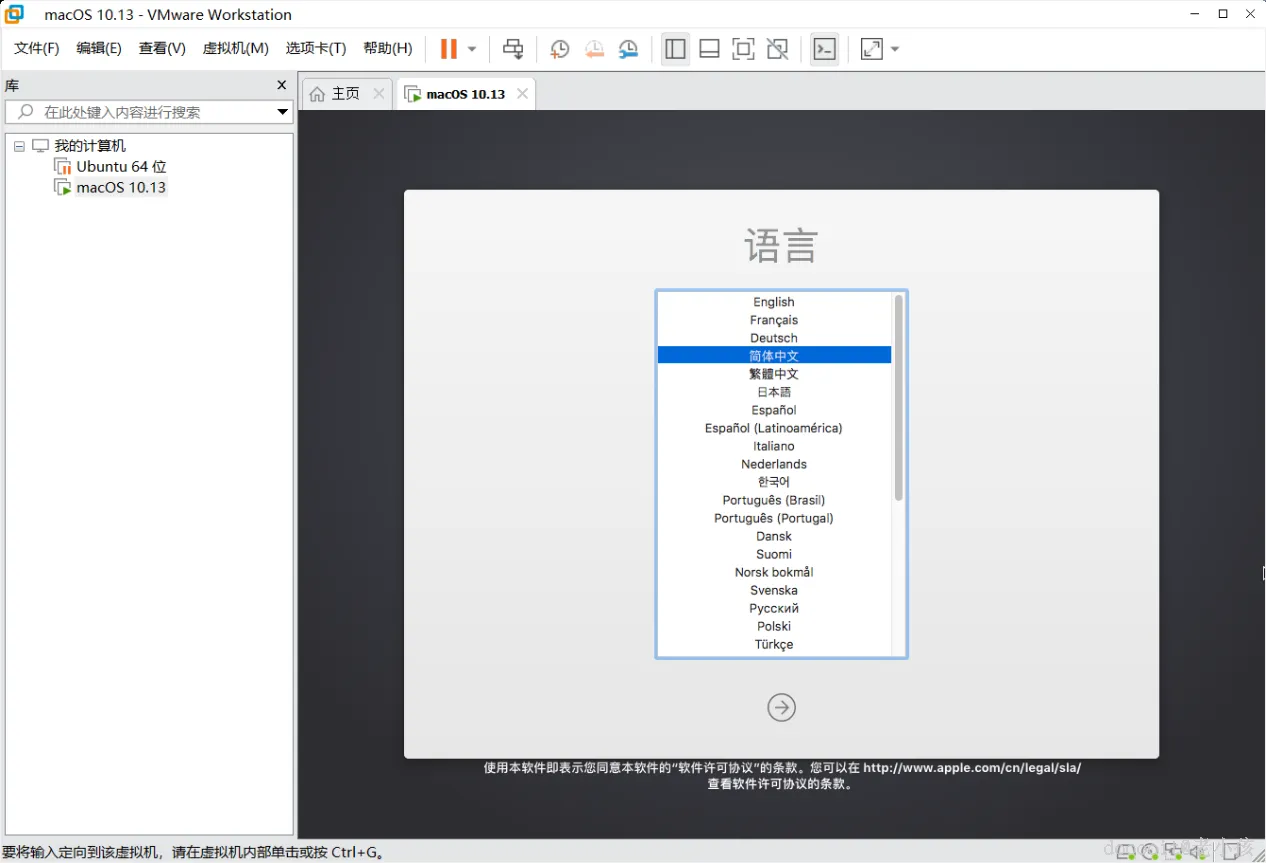Open the snapshot manager wrench-clock icon
Viewport: 1266px width, 863px height.
point(628,49)
